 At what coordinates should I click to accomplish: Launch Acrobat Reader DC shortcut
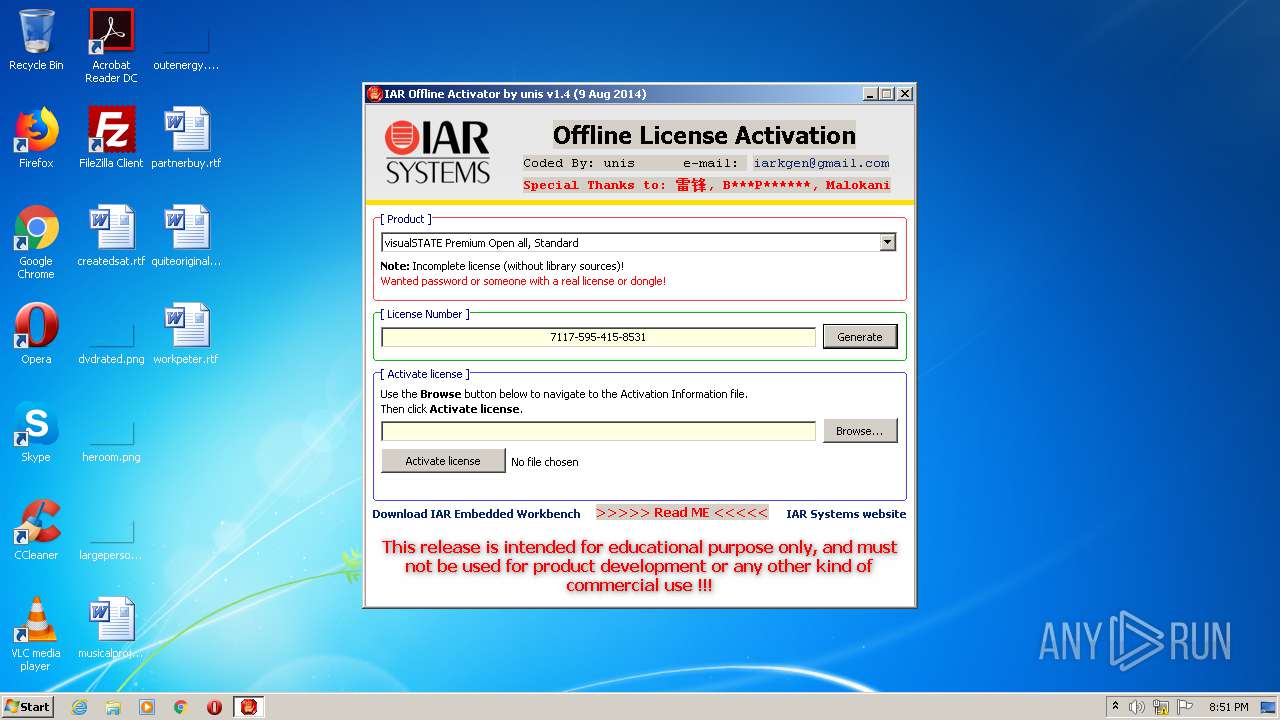pyautogui.click(x=111, y=45)
